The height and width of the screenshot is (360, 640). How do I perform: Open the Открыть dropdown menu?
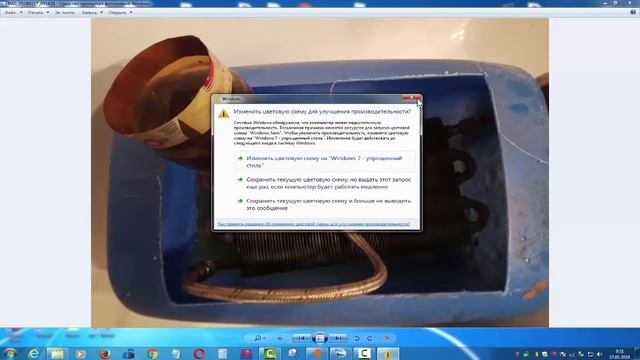(x=120, y=13)
